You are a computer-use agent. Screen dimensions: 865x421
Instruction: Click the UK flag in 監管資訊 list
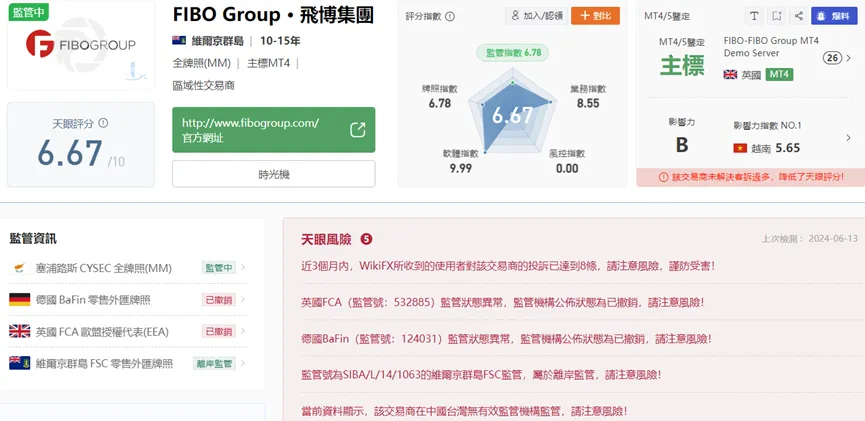[19, 331]
